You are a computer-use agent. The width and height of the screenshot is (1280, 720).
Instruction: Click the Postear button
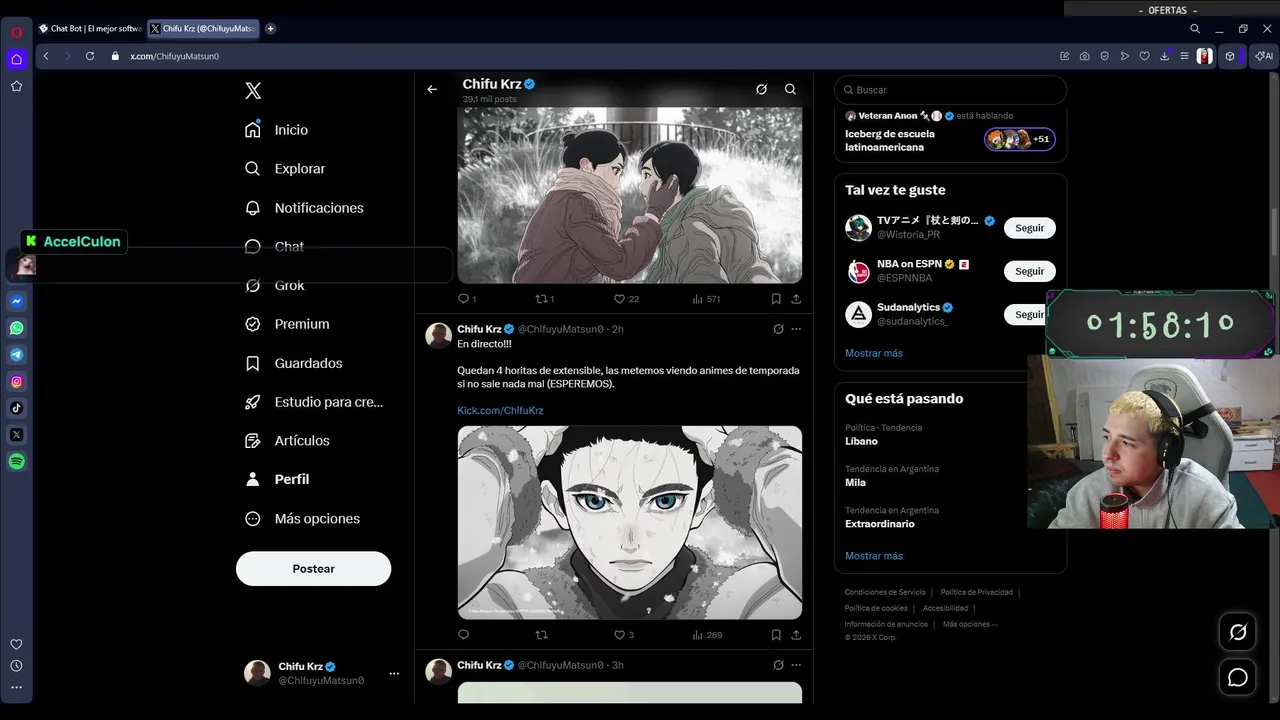point(313,568)
